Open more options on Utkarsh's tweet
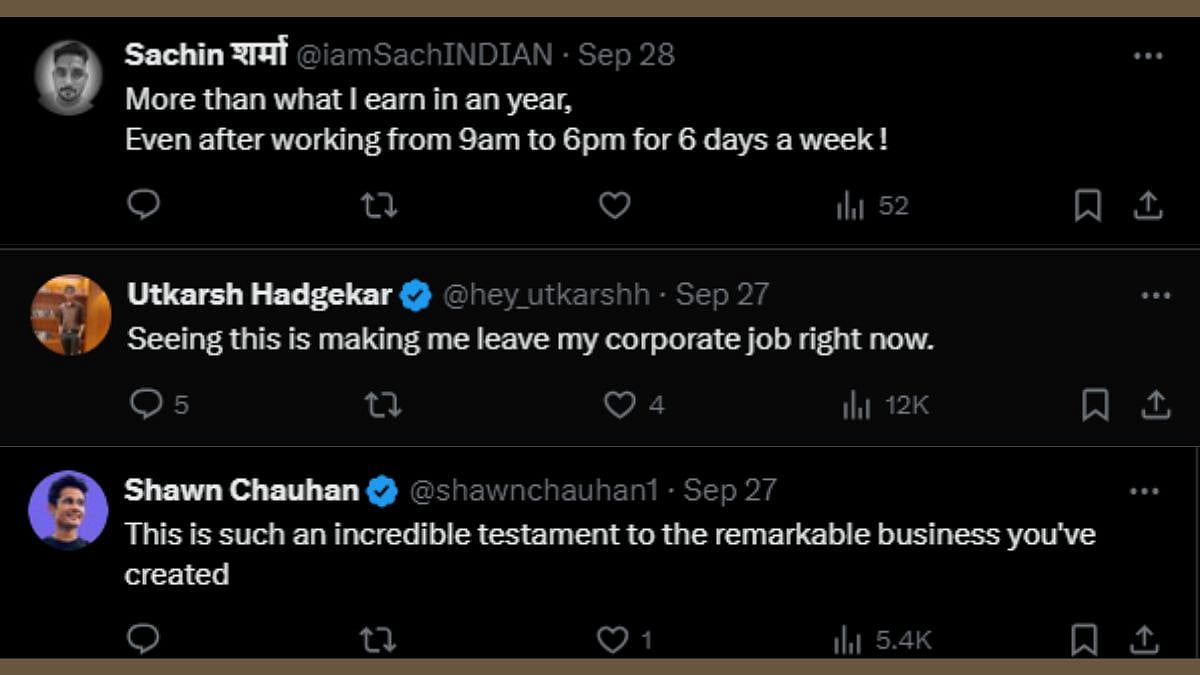Screen dimensions: 1200x675 1155,295
